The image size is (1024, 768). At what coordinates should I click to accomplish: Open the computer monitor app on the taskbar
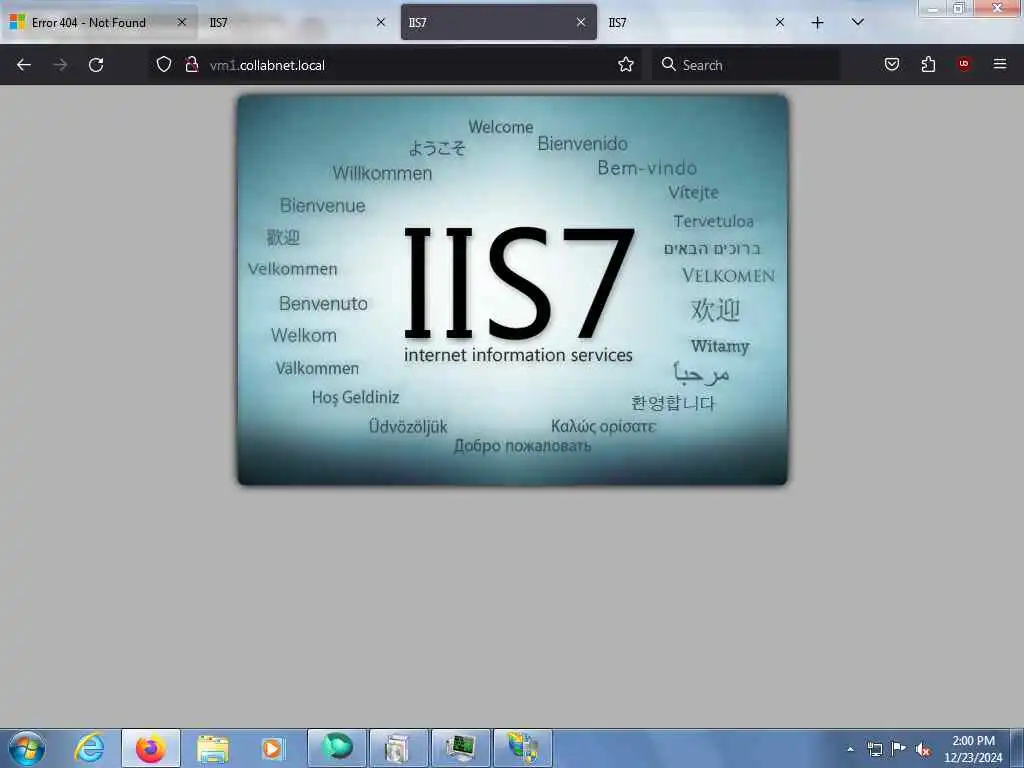[x=460, y=748]
